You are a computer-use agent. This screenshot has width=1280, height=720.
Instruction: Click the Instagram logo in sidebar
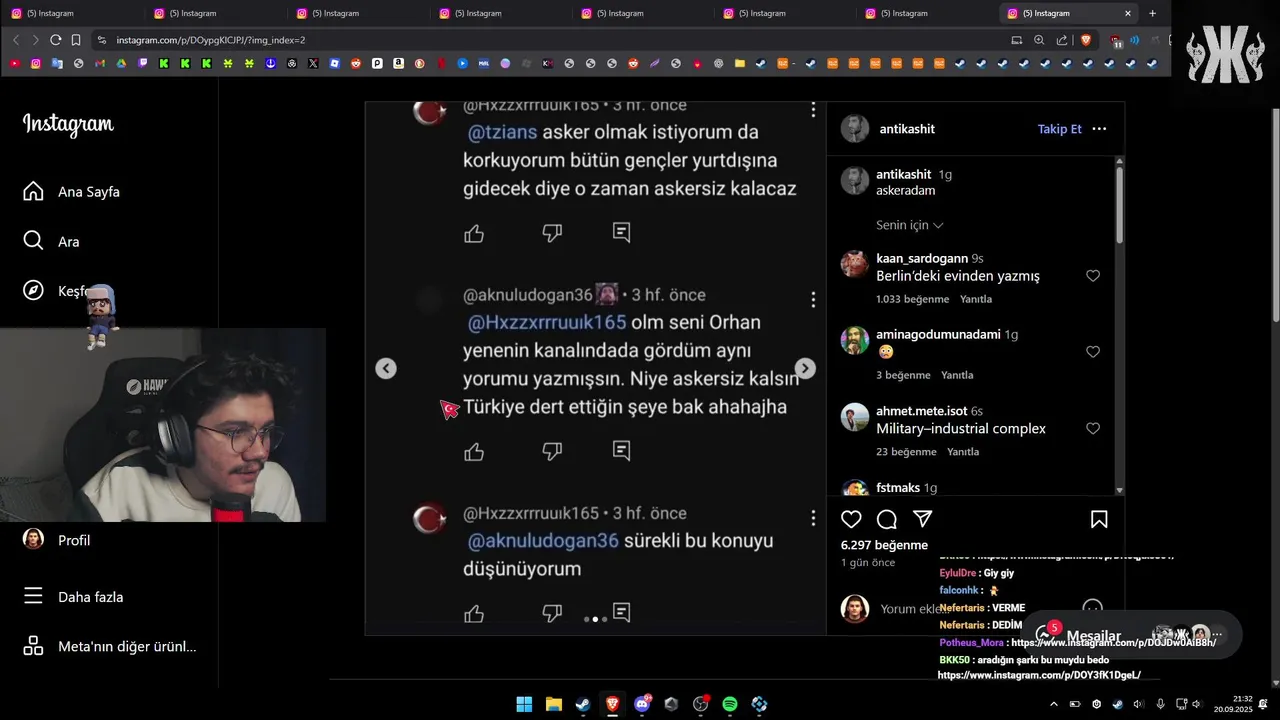(x=68, y=124)
